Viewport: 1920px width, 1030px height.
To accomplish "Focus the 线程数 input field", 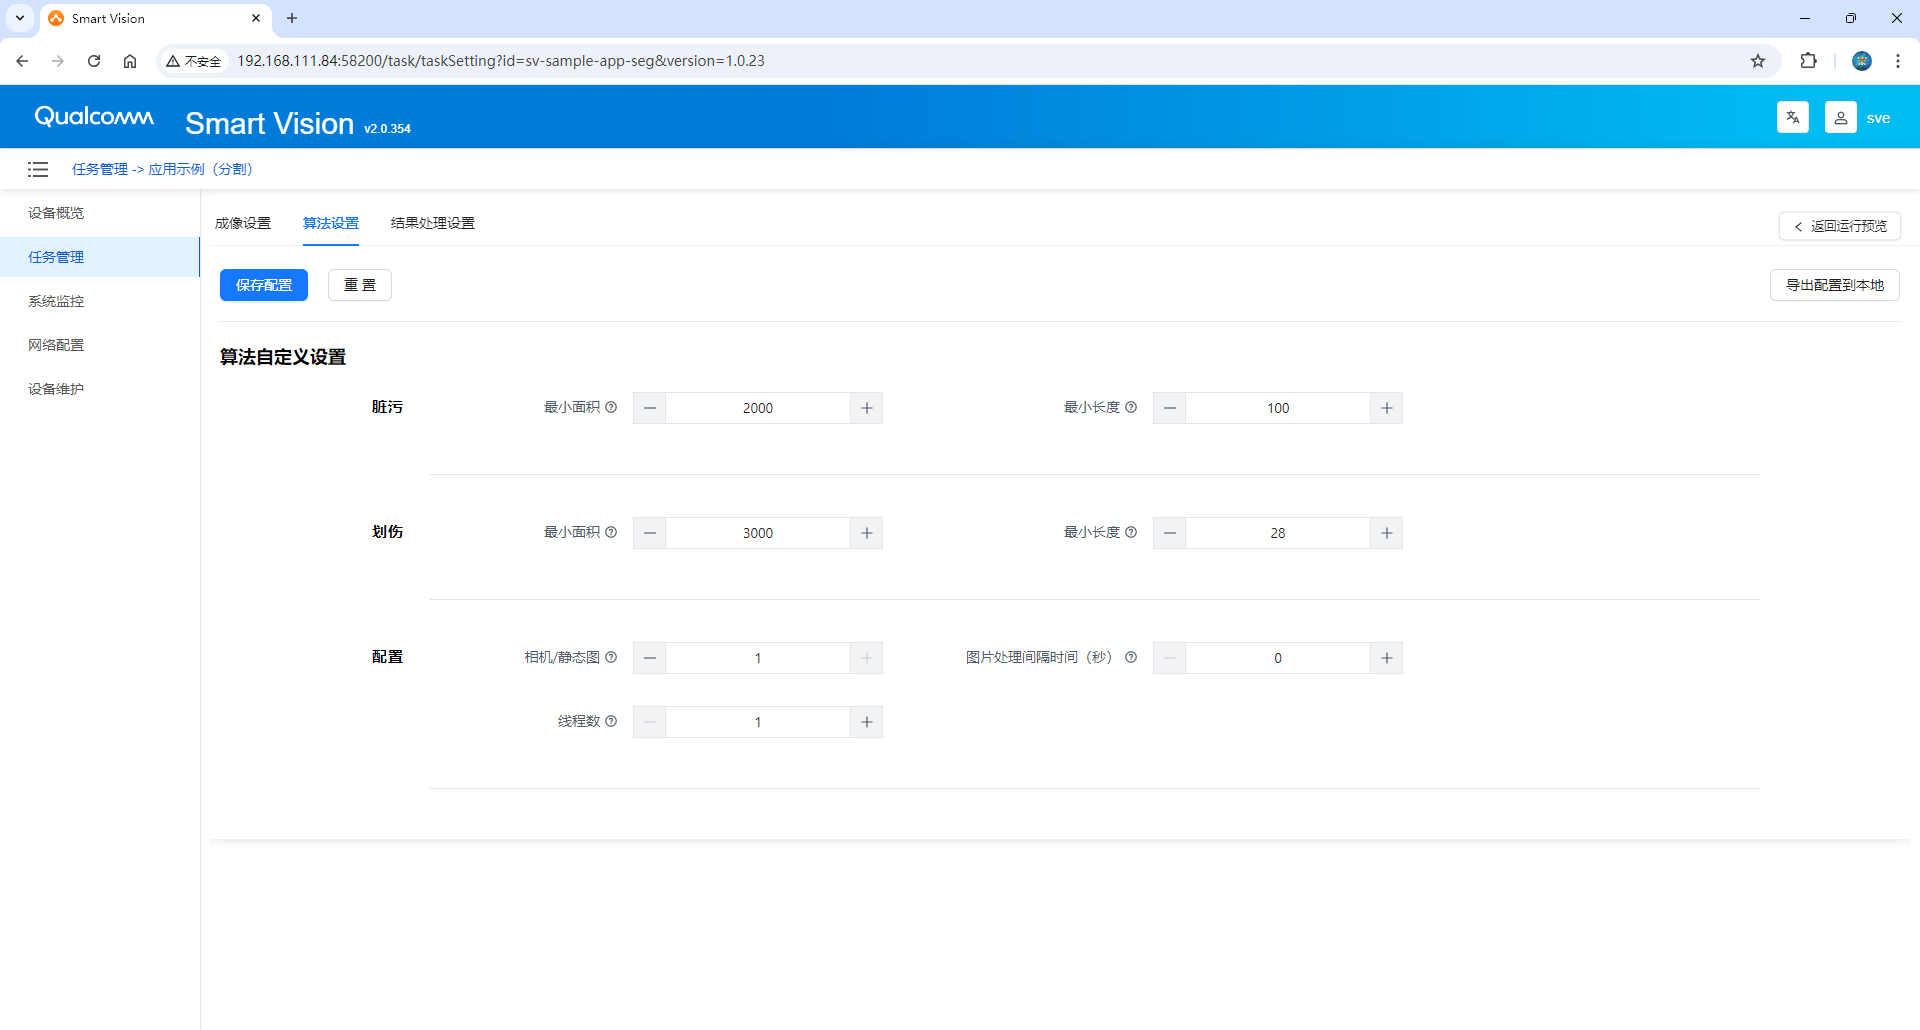I will coord(758,722).
